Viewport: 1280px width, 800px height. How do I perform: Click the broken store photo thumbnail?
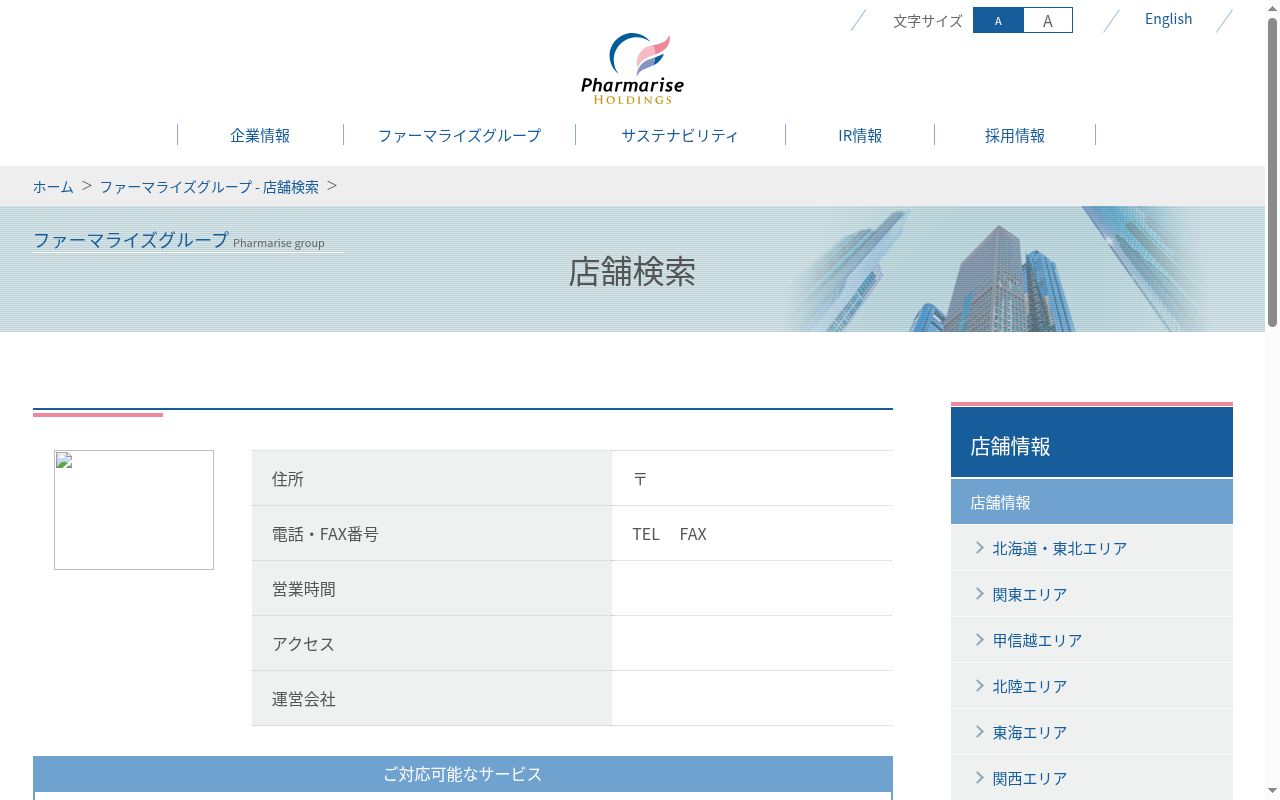tap(134, 510)
